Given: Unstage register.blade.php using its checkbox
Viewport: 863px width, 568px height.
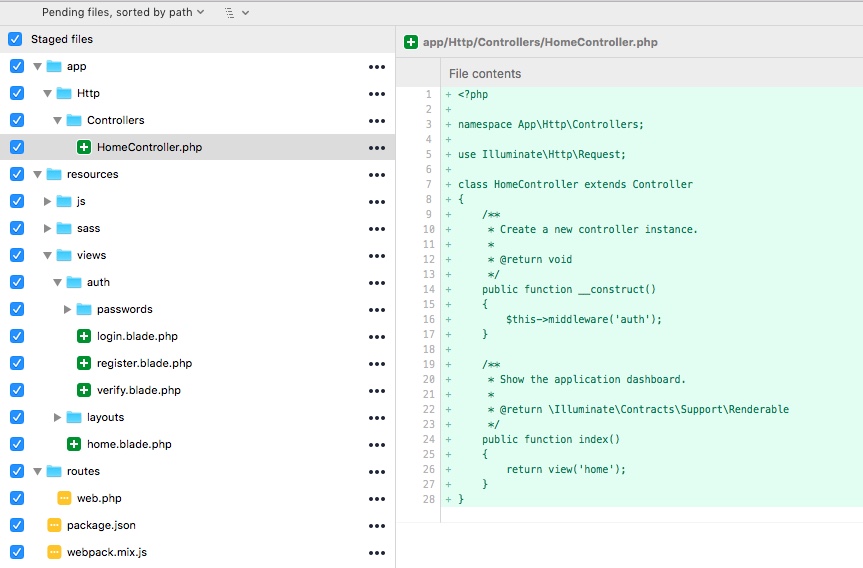Looking at the screenshot, I should [16, 363].
